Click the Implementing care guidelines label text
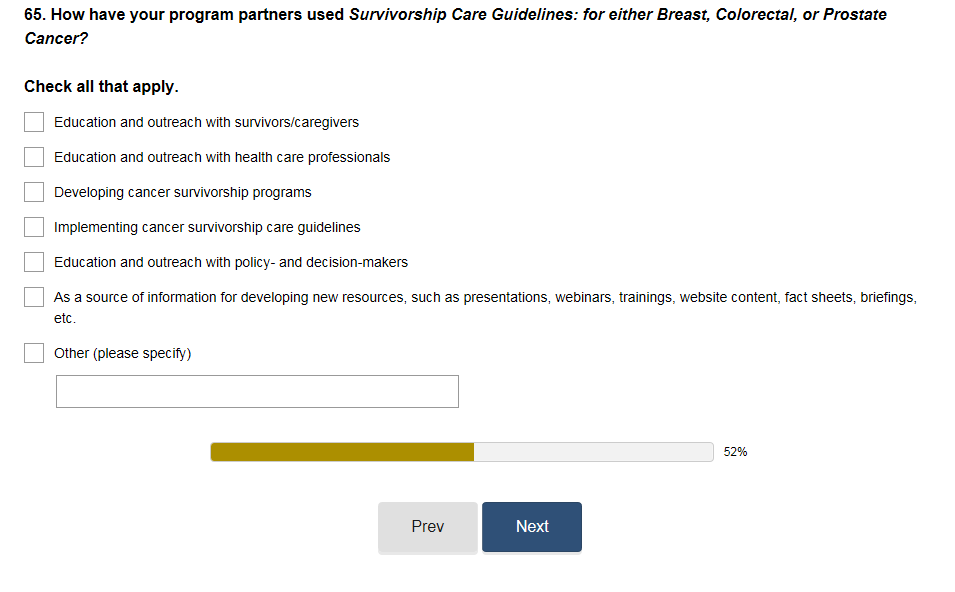Image resolution: width=955 pixels, height=592 pixels. [207, 227]
